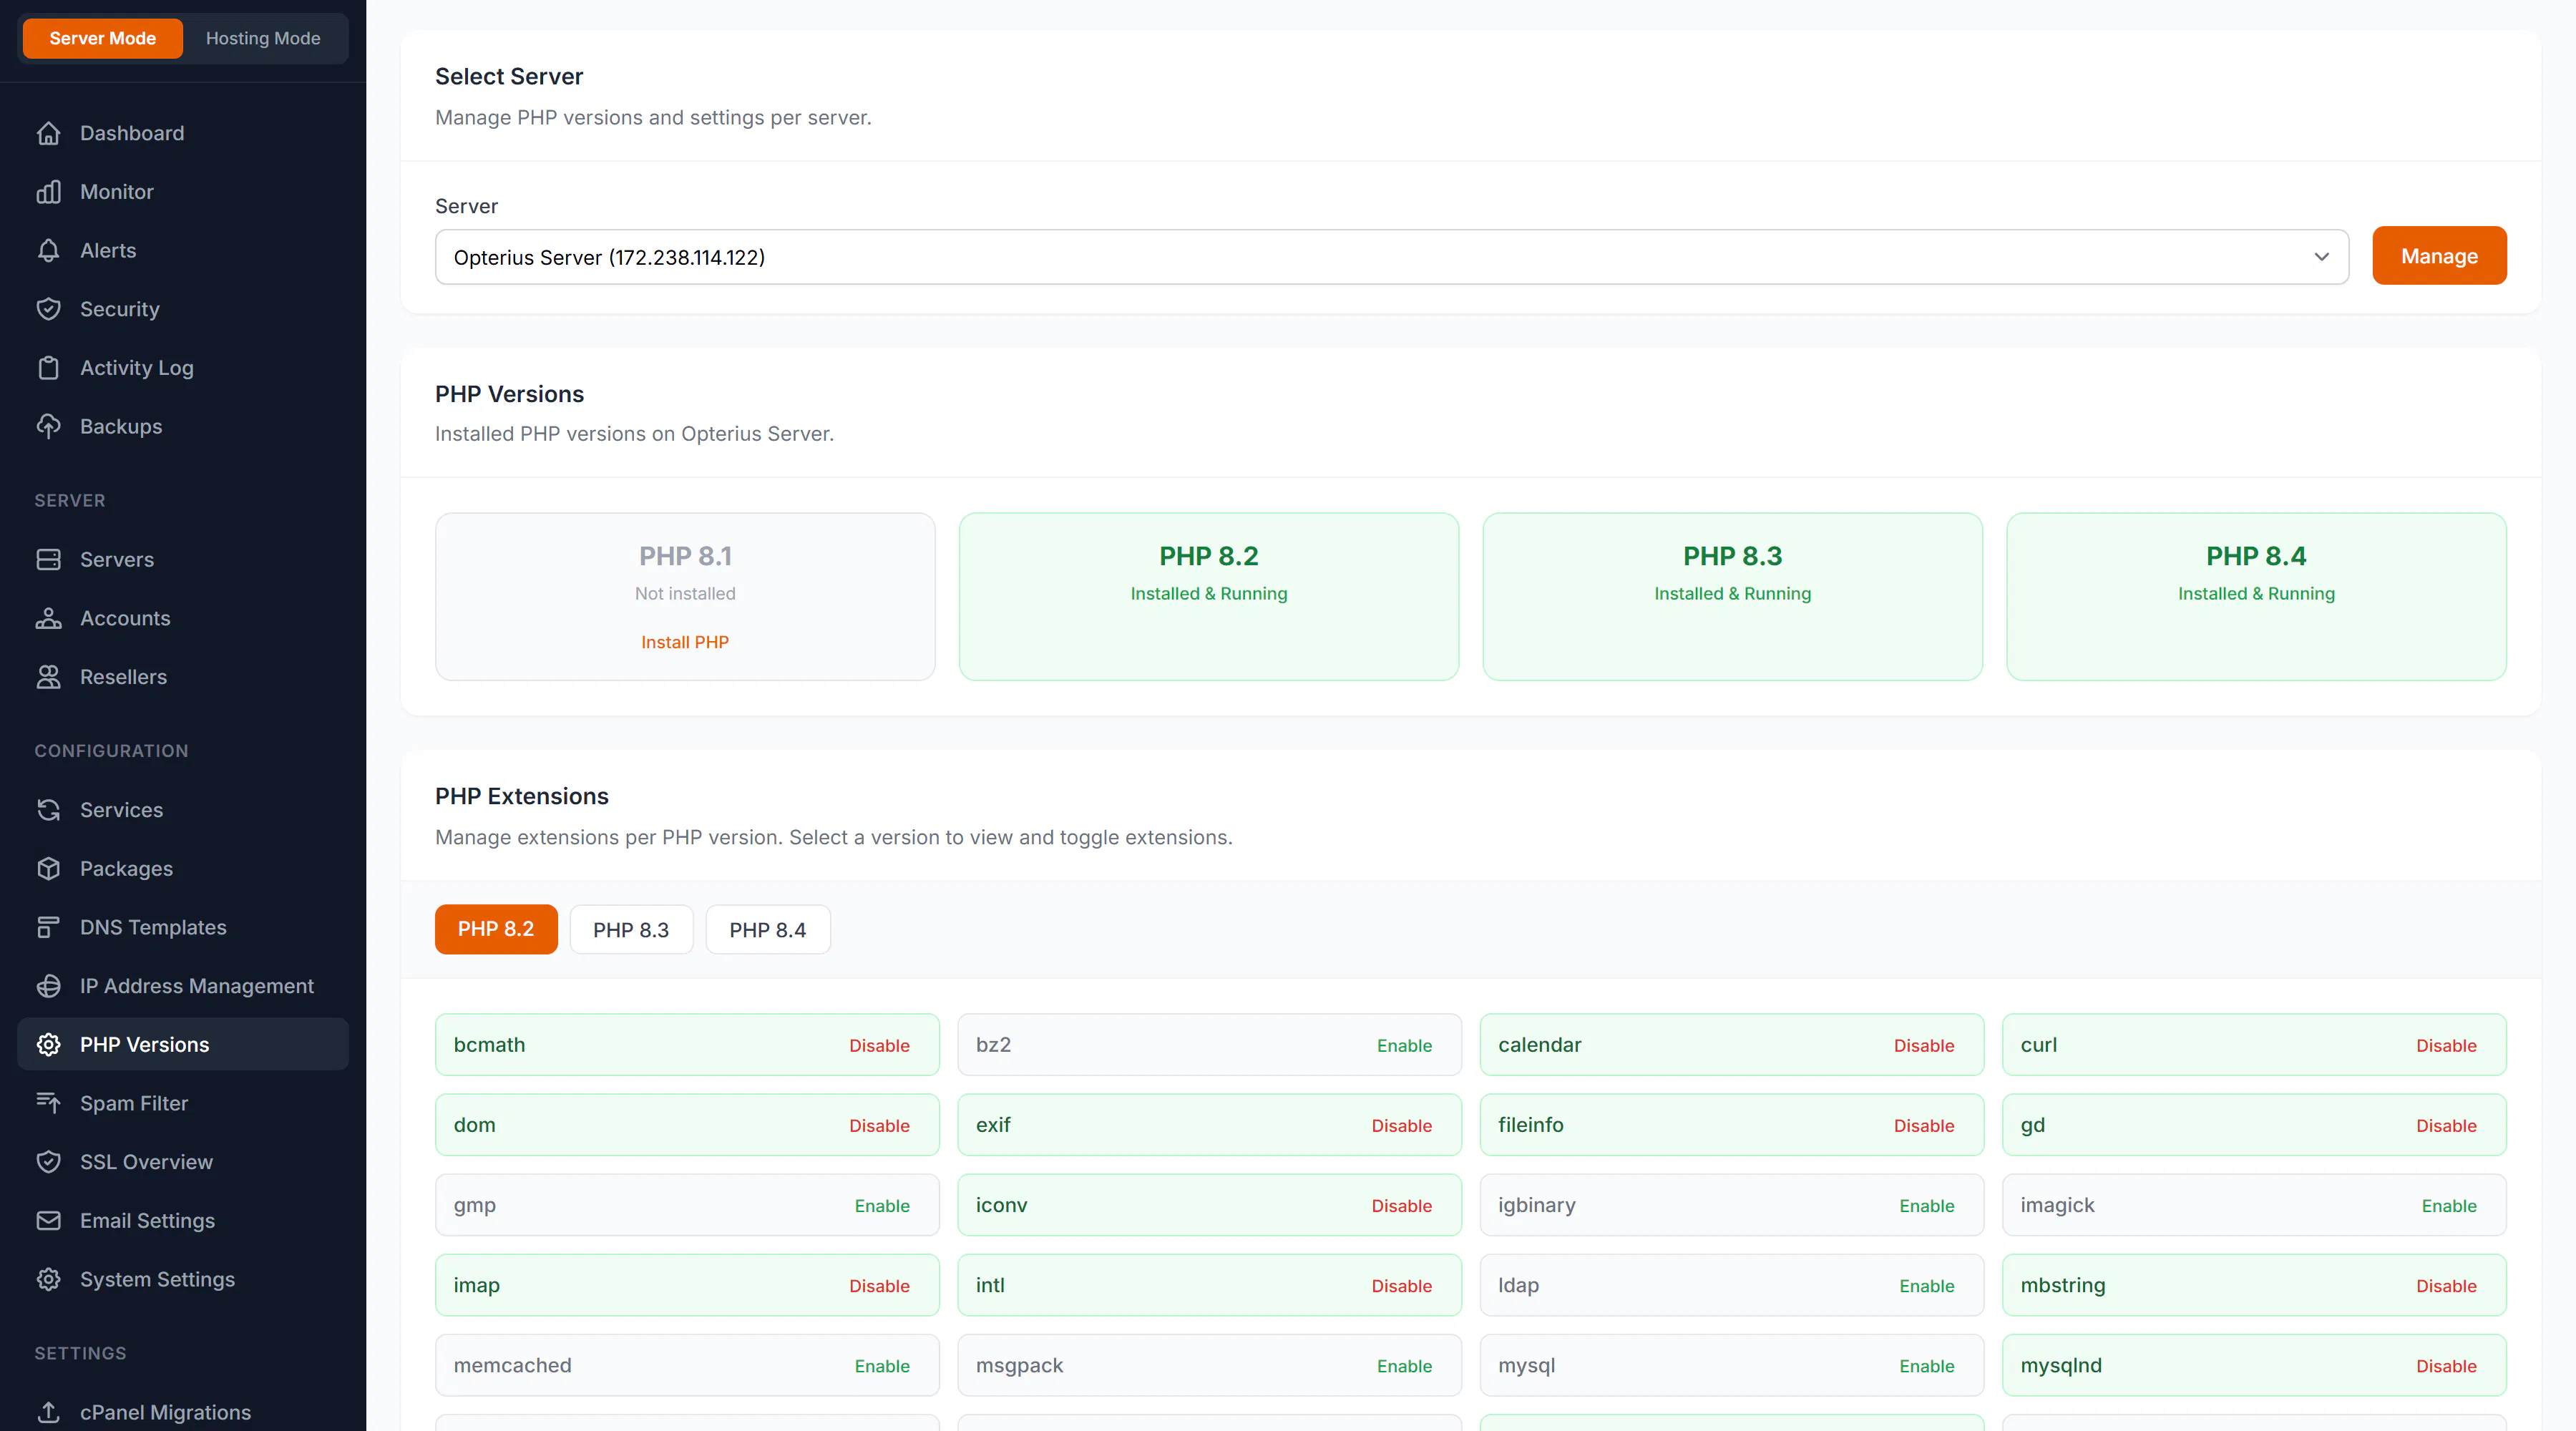Viewport: 2576px width, 1431px height.
Task: Click the IP Address Management globe icon
Action: 48,986
